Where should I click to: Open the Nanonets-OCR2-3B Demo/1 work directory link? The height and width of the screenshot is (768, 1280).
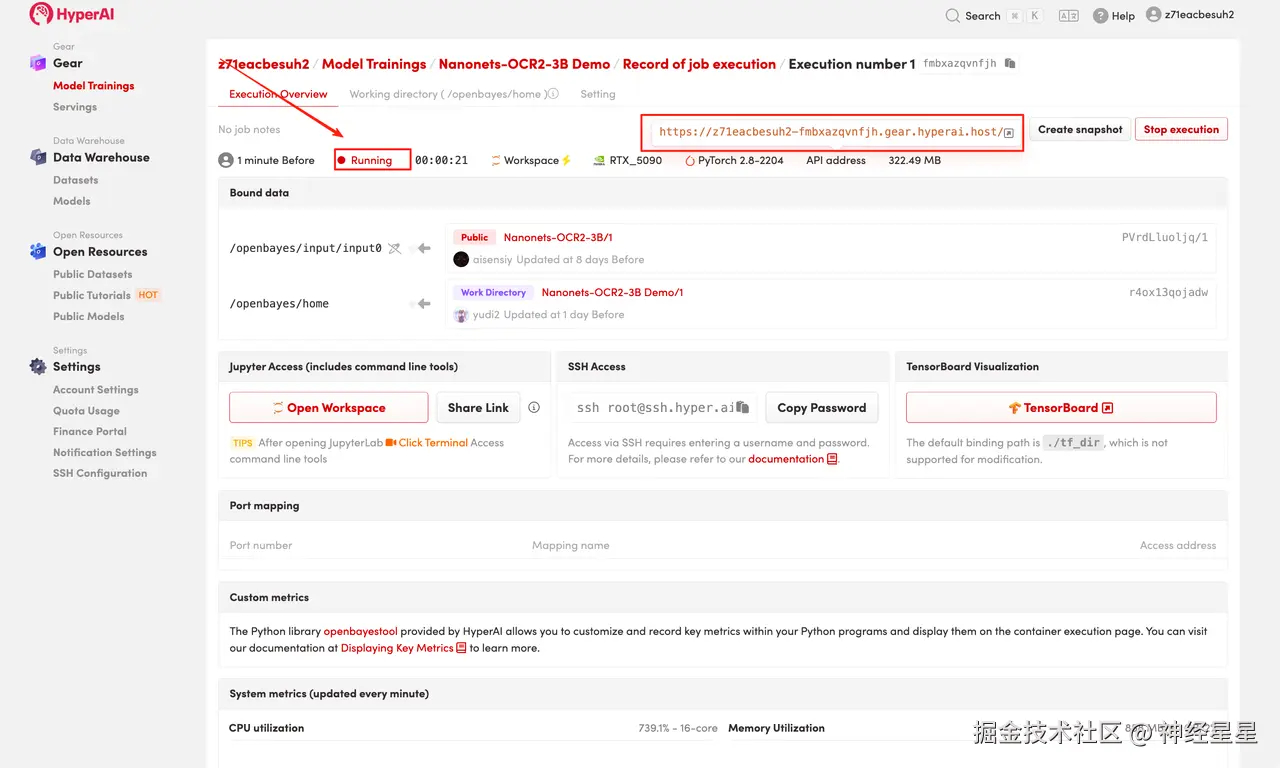tap(612, 293)
